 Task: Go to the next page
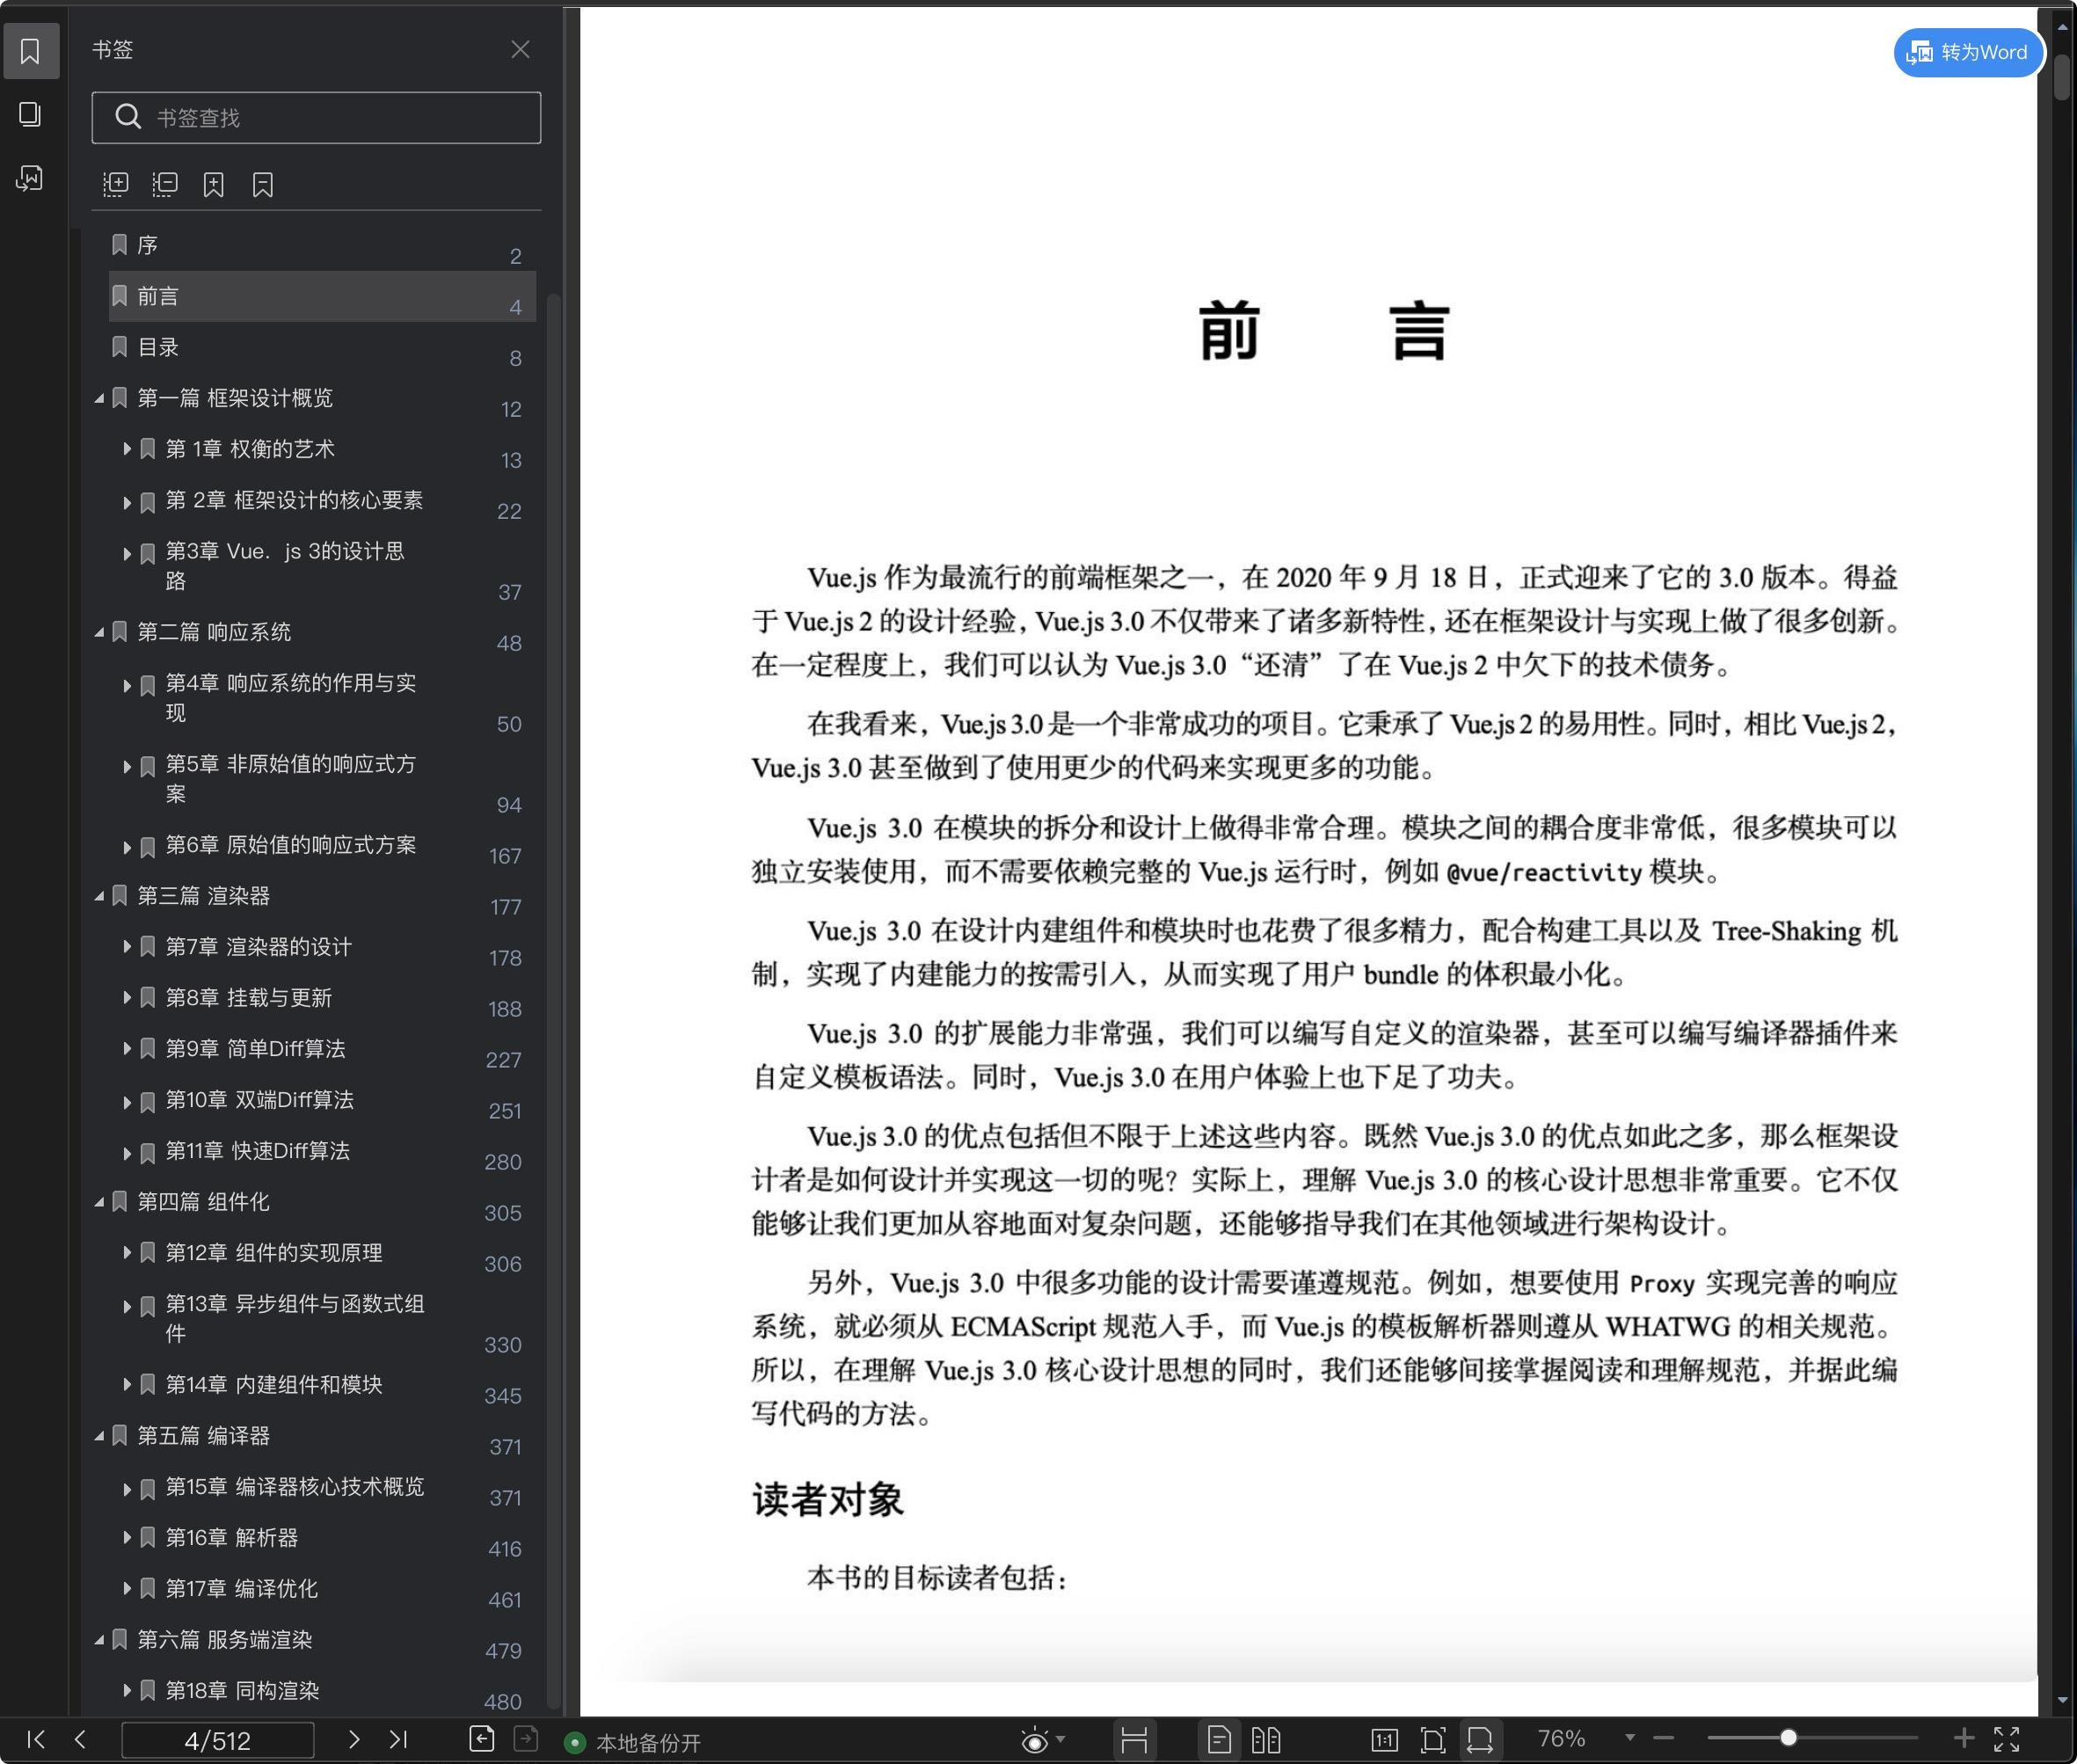pos(353,1739)
